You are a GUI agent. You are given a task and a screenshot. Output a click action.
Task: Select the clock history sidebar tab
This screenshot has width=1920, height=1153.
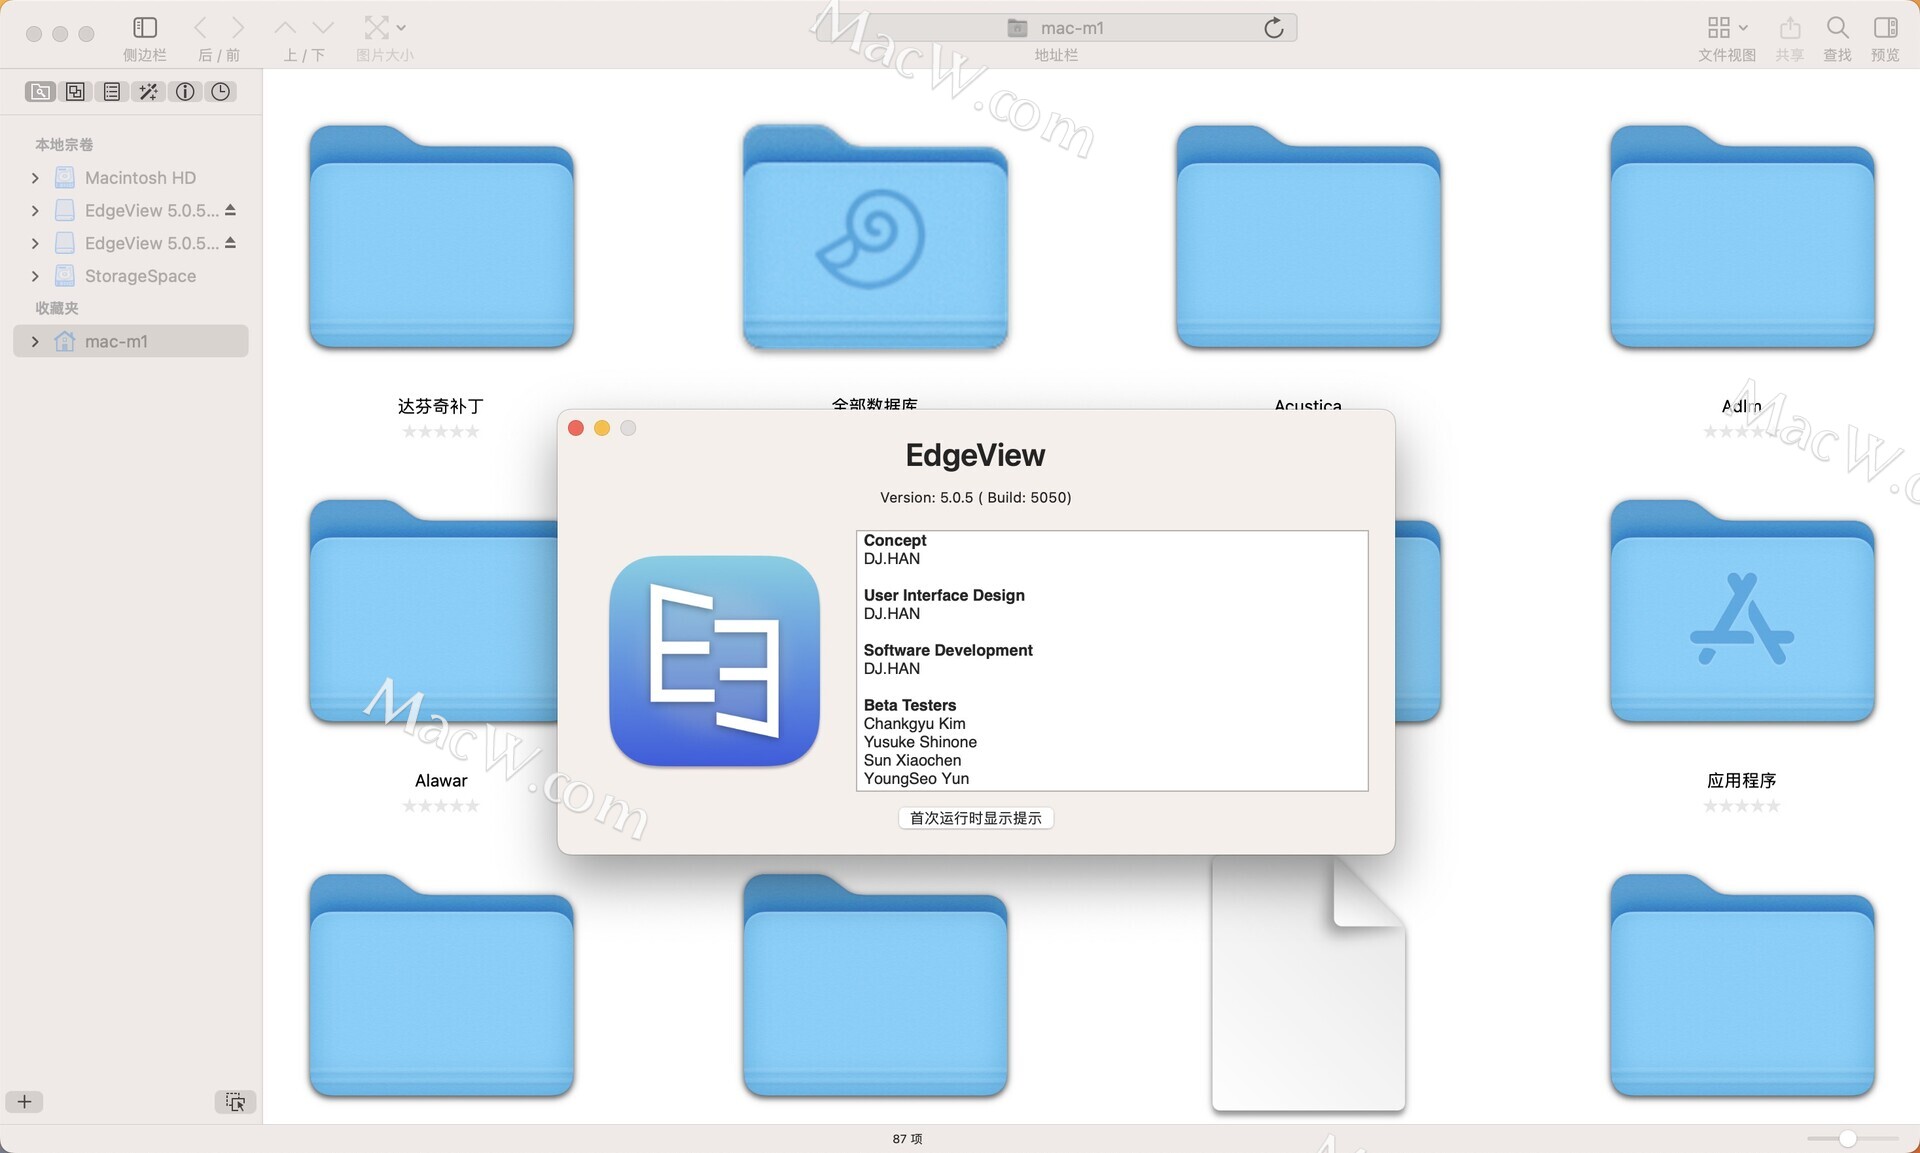click(221, 92)
